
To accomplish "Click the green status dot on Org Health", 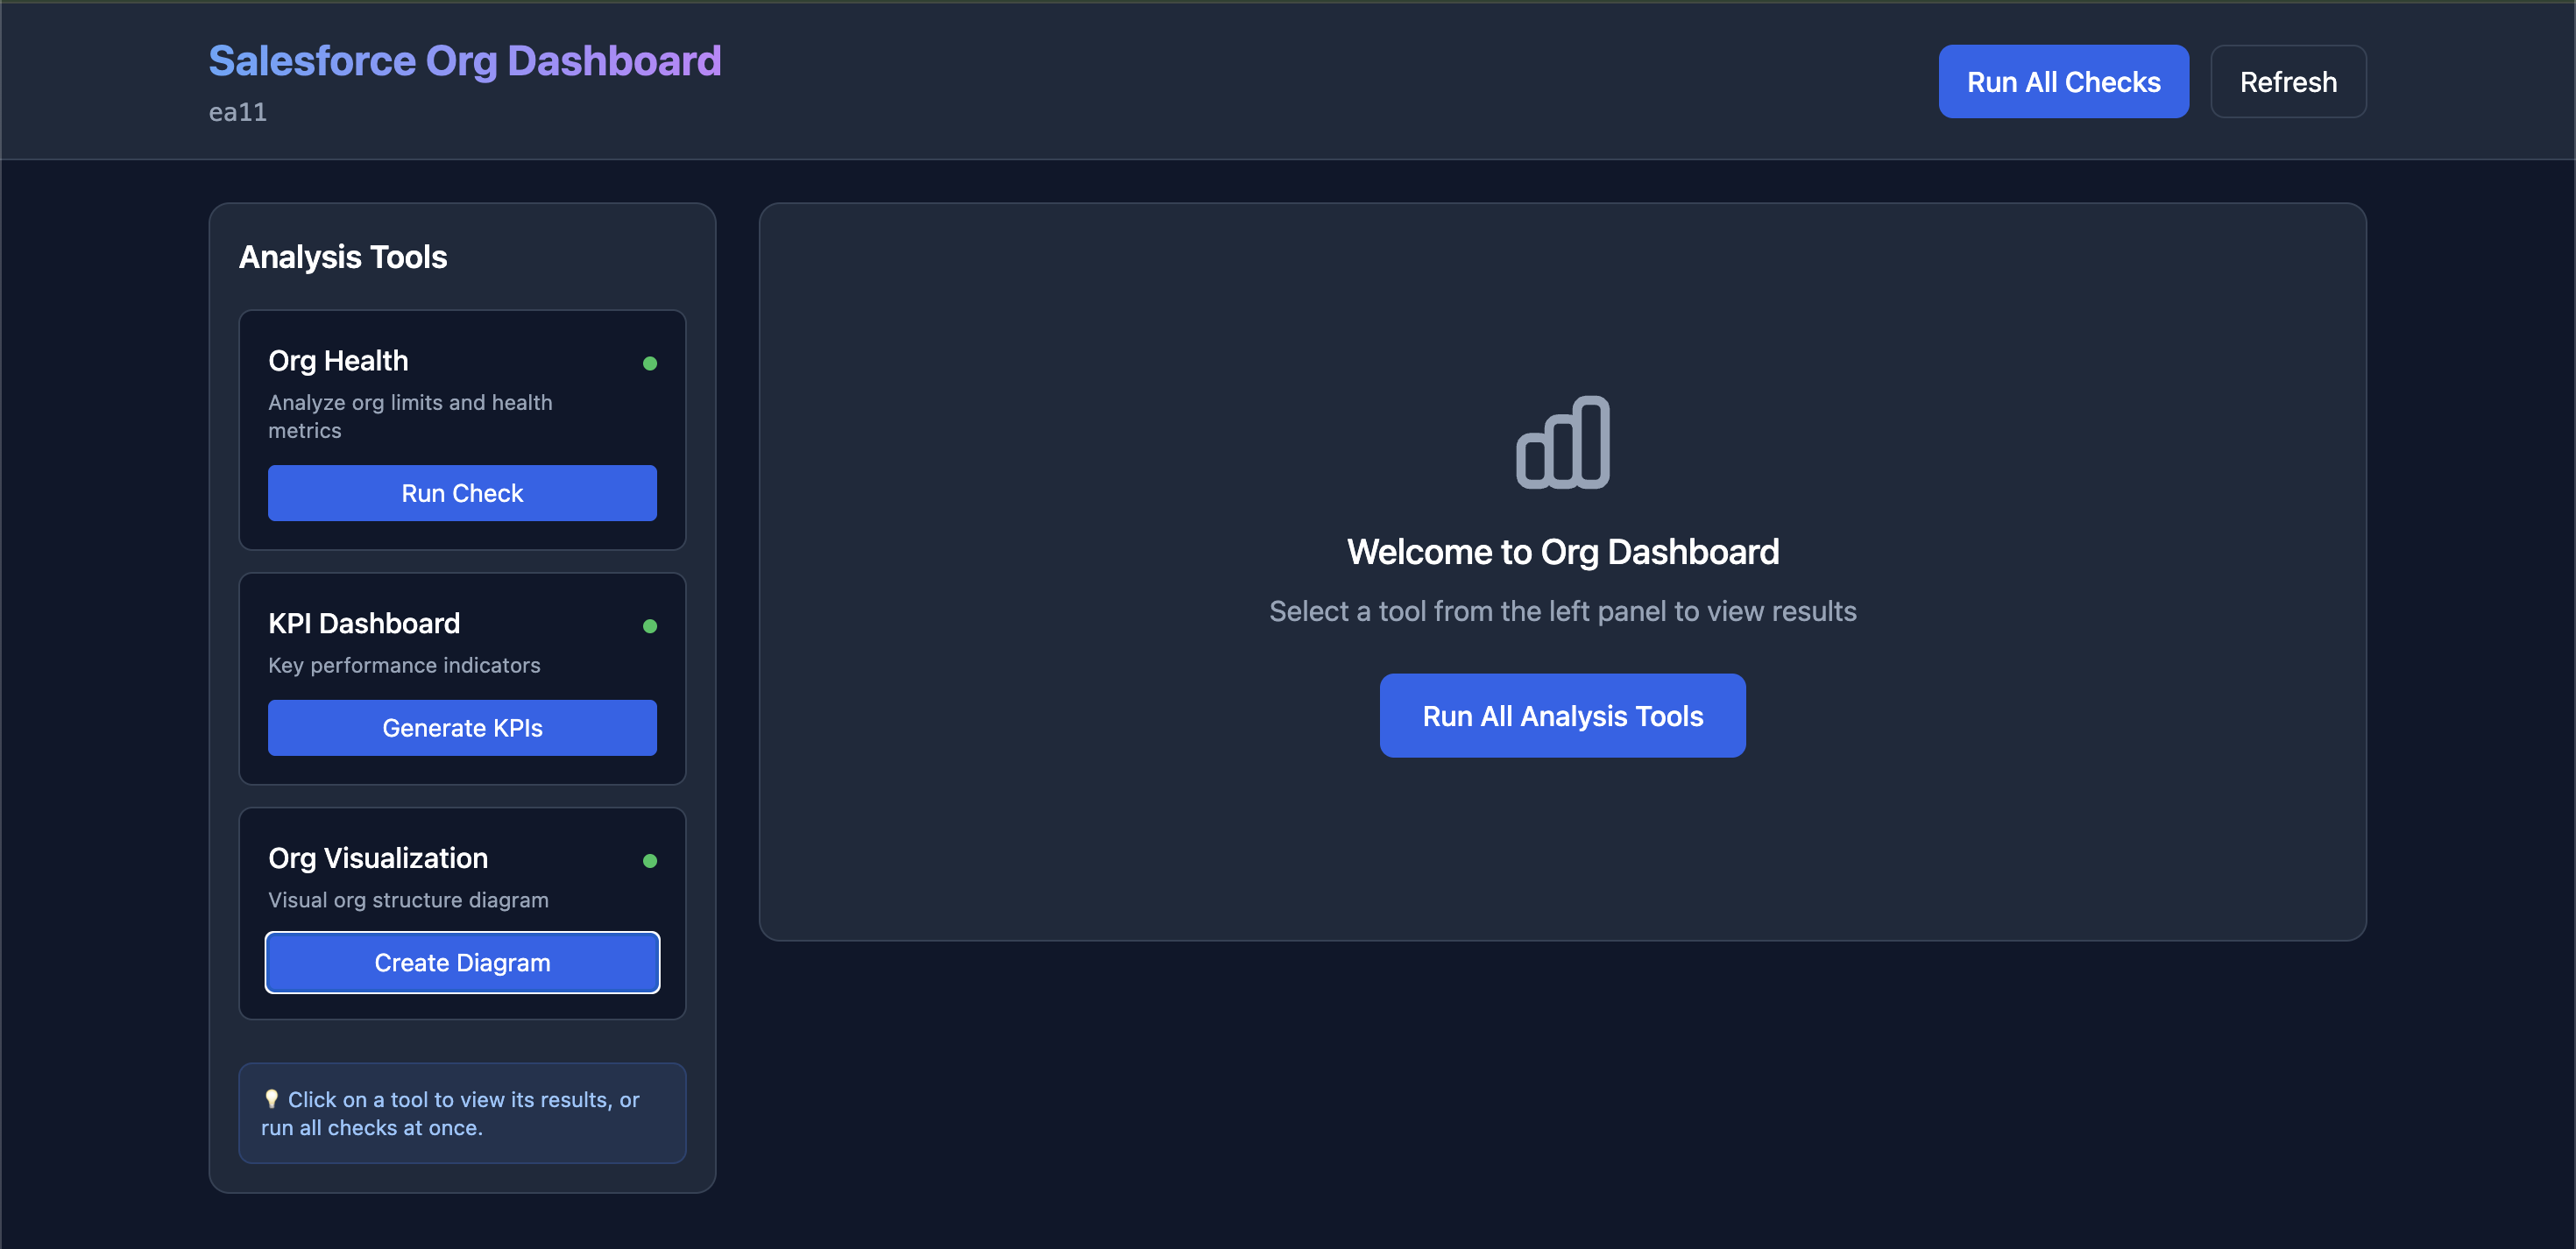I will [650, 363].
